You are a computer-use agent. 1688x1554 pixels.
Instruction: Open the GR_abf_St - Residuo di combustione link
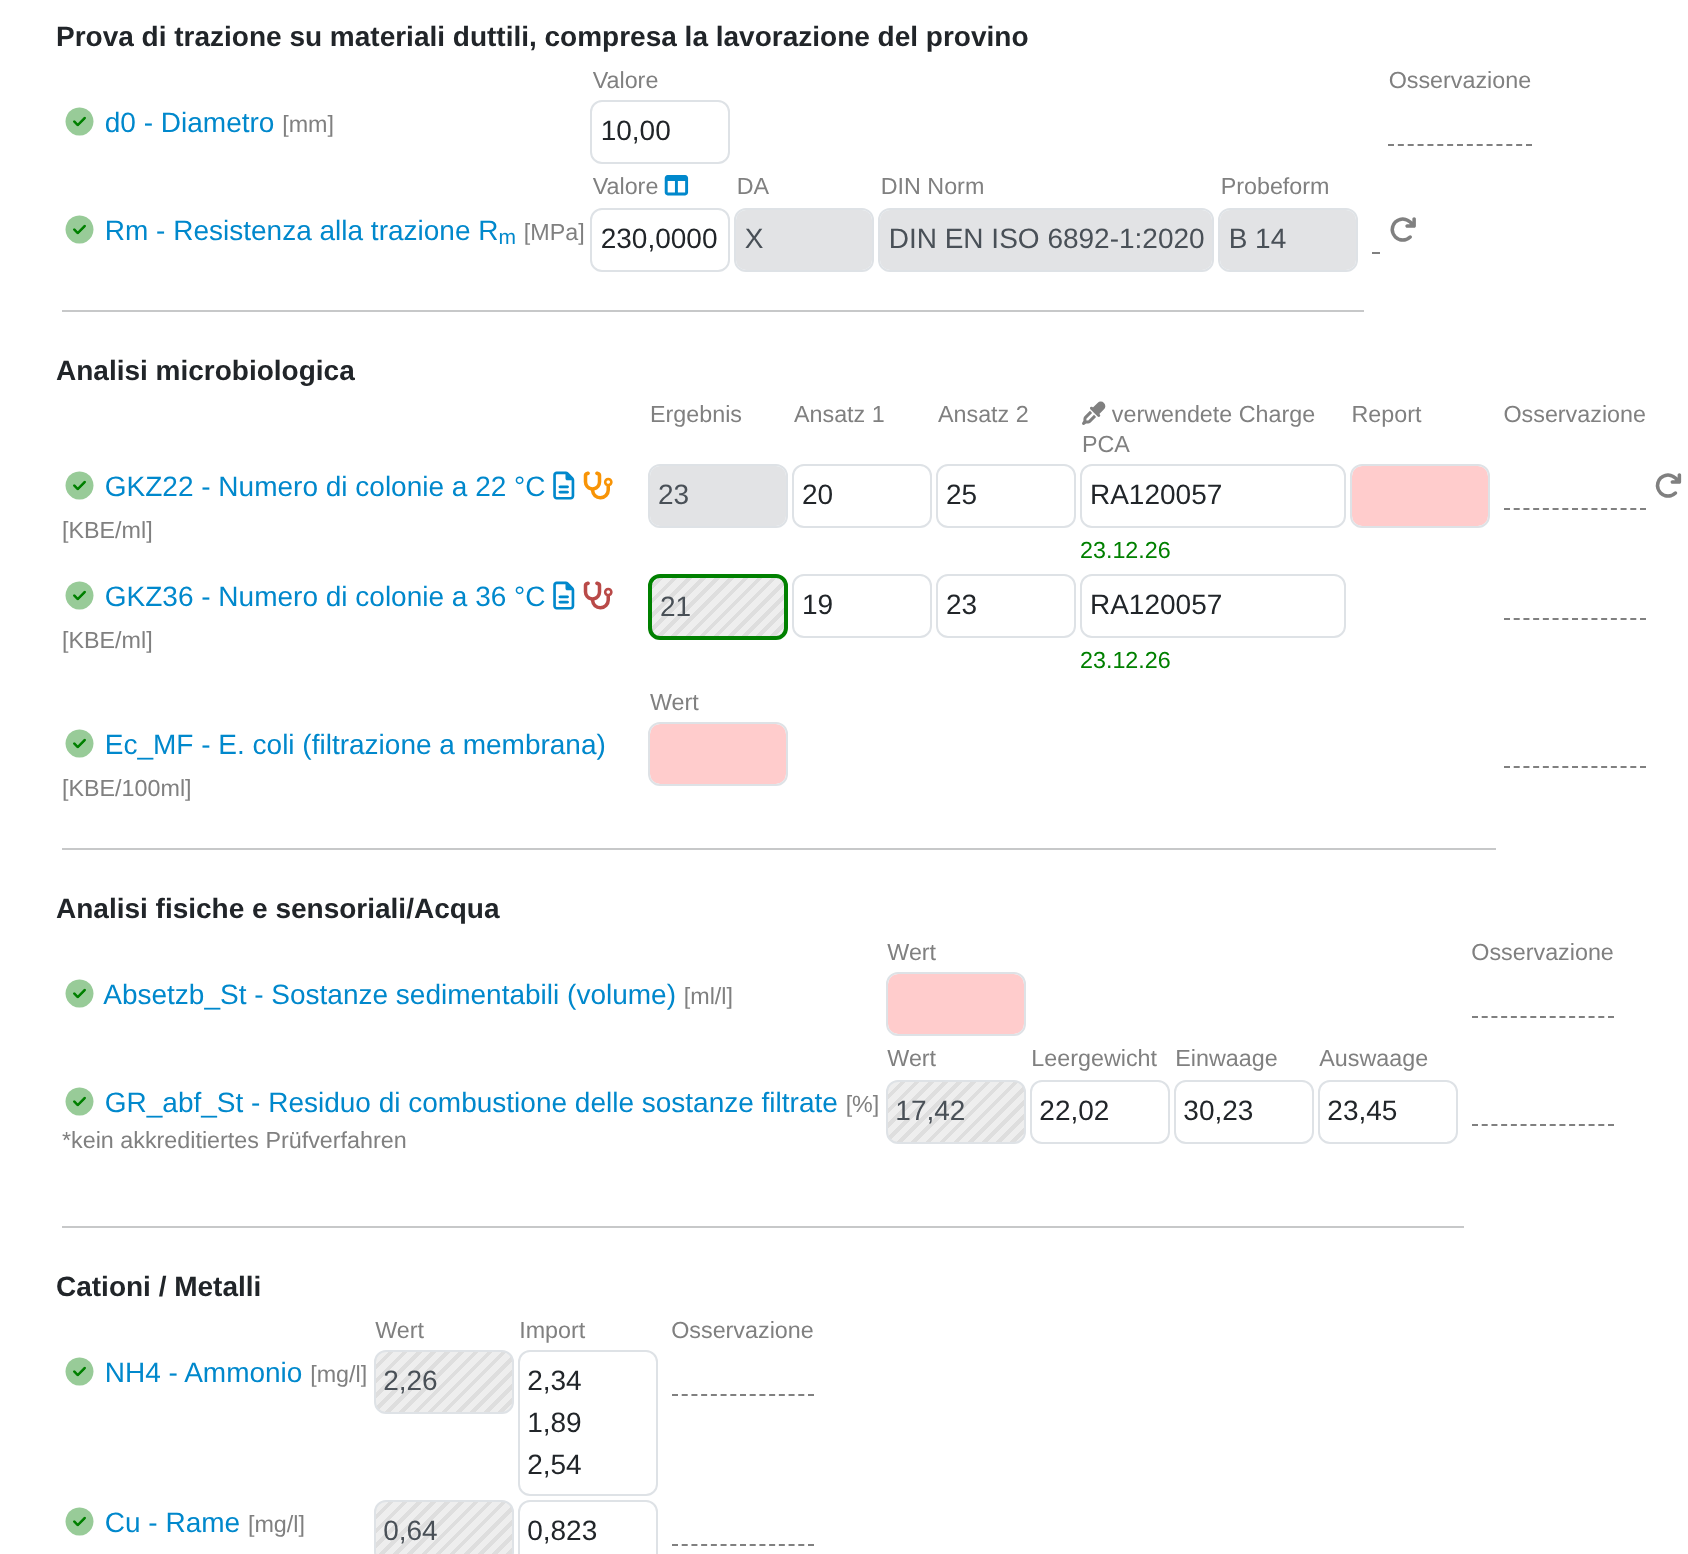click(471, 1103)
